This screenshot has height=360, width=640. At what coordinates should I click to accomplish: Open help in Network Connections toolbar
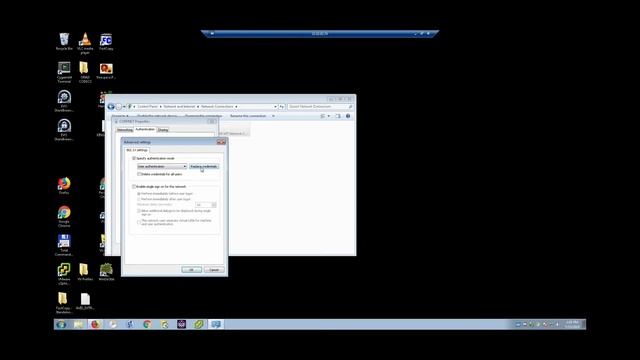click(348, 116)
